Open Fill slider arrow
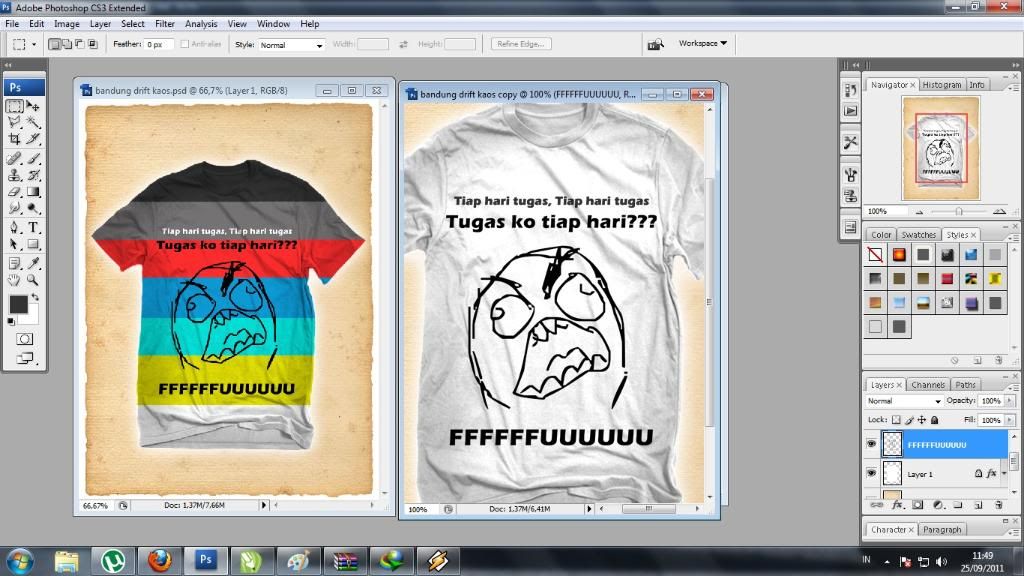Screen dimensions: 1024x576 [1010, 420]
